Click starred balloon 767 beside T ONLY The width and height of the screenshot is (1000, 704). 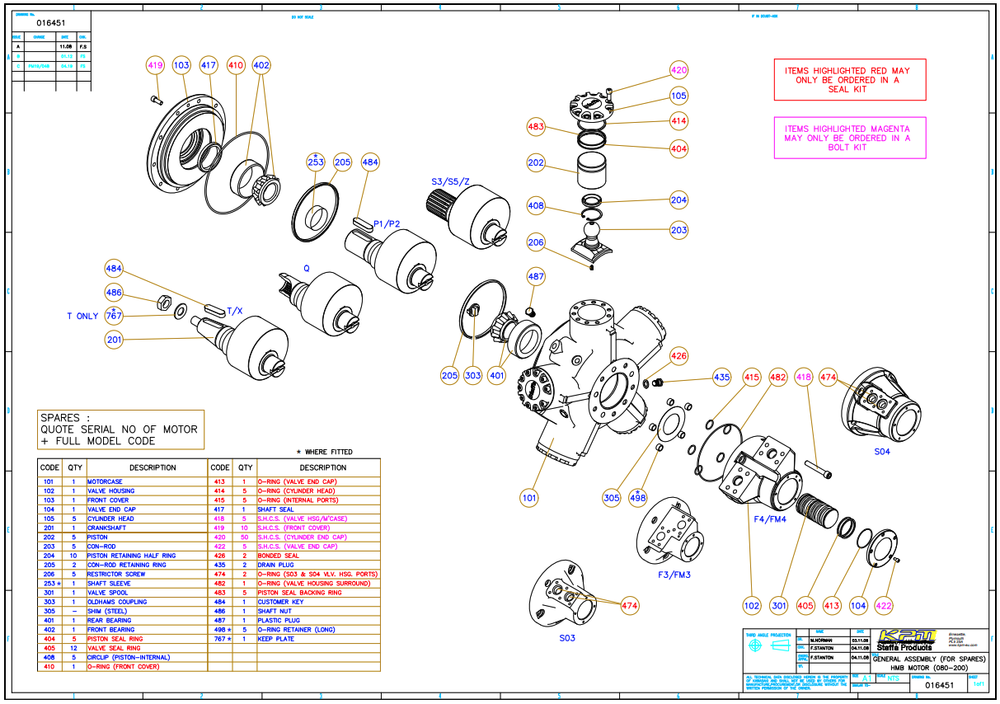click(114, 315)
